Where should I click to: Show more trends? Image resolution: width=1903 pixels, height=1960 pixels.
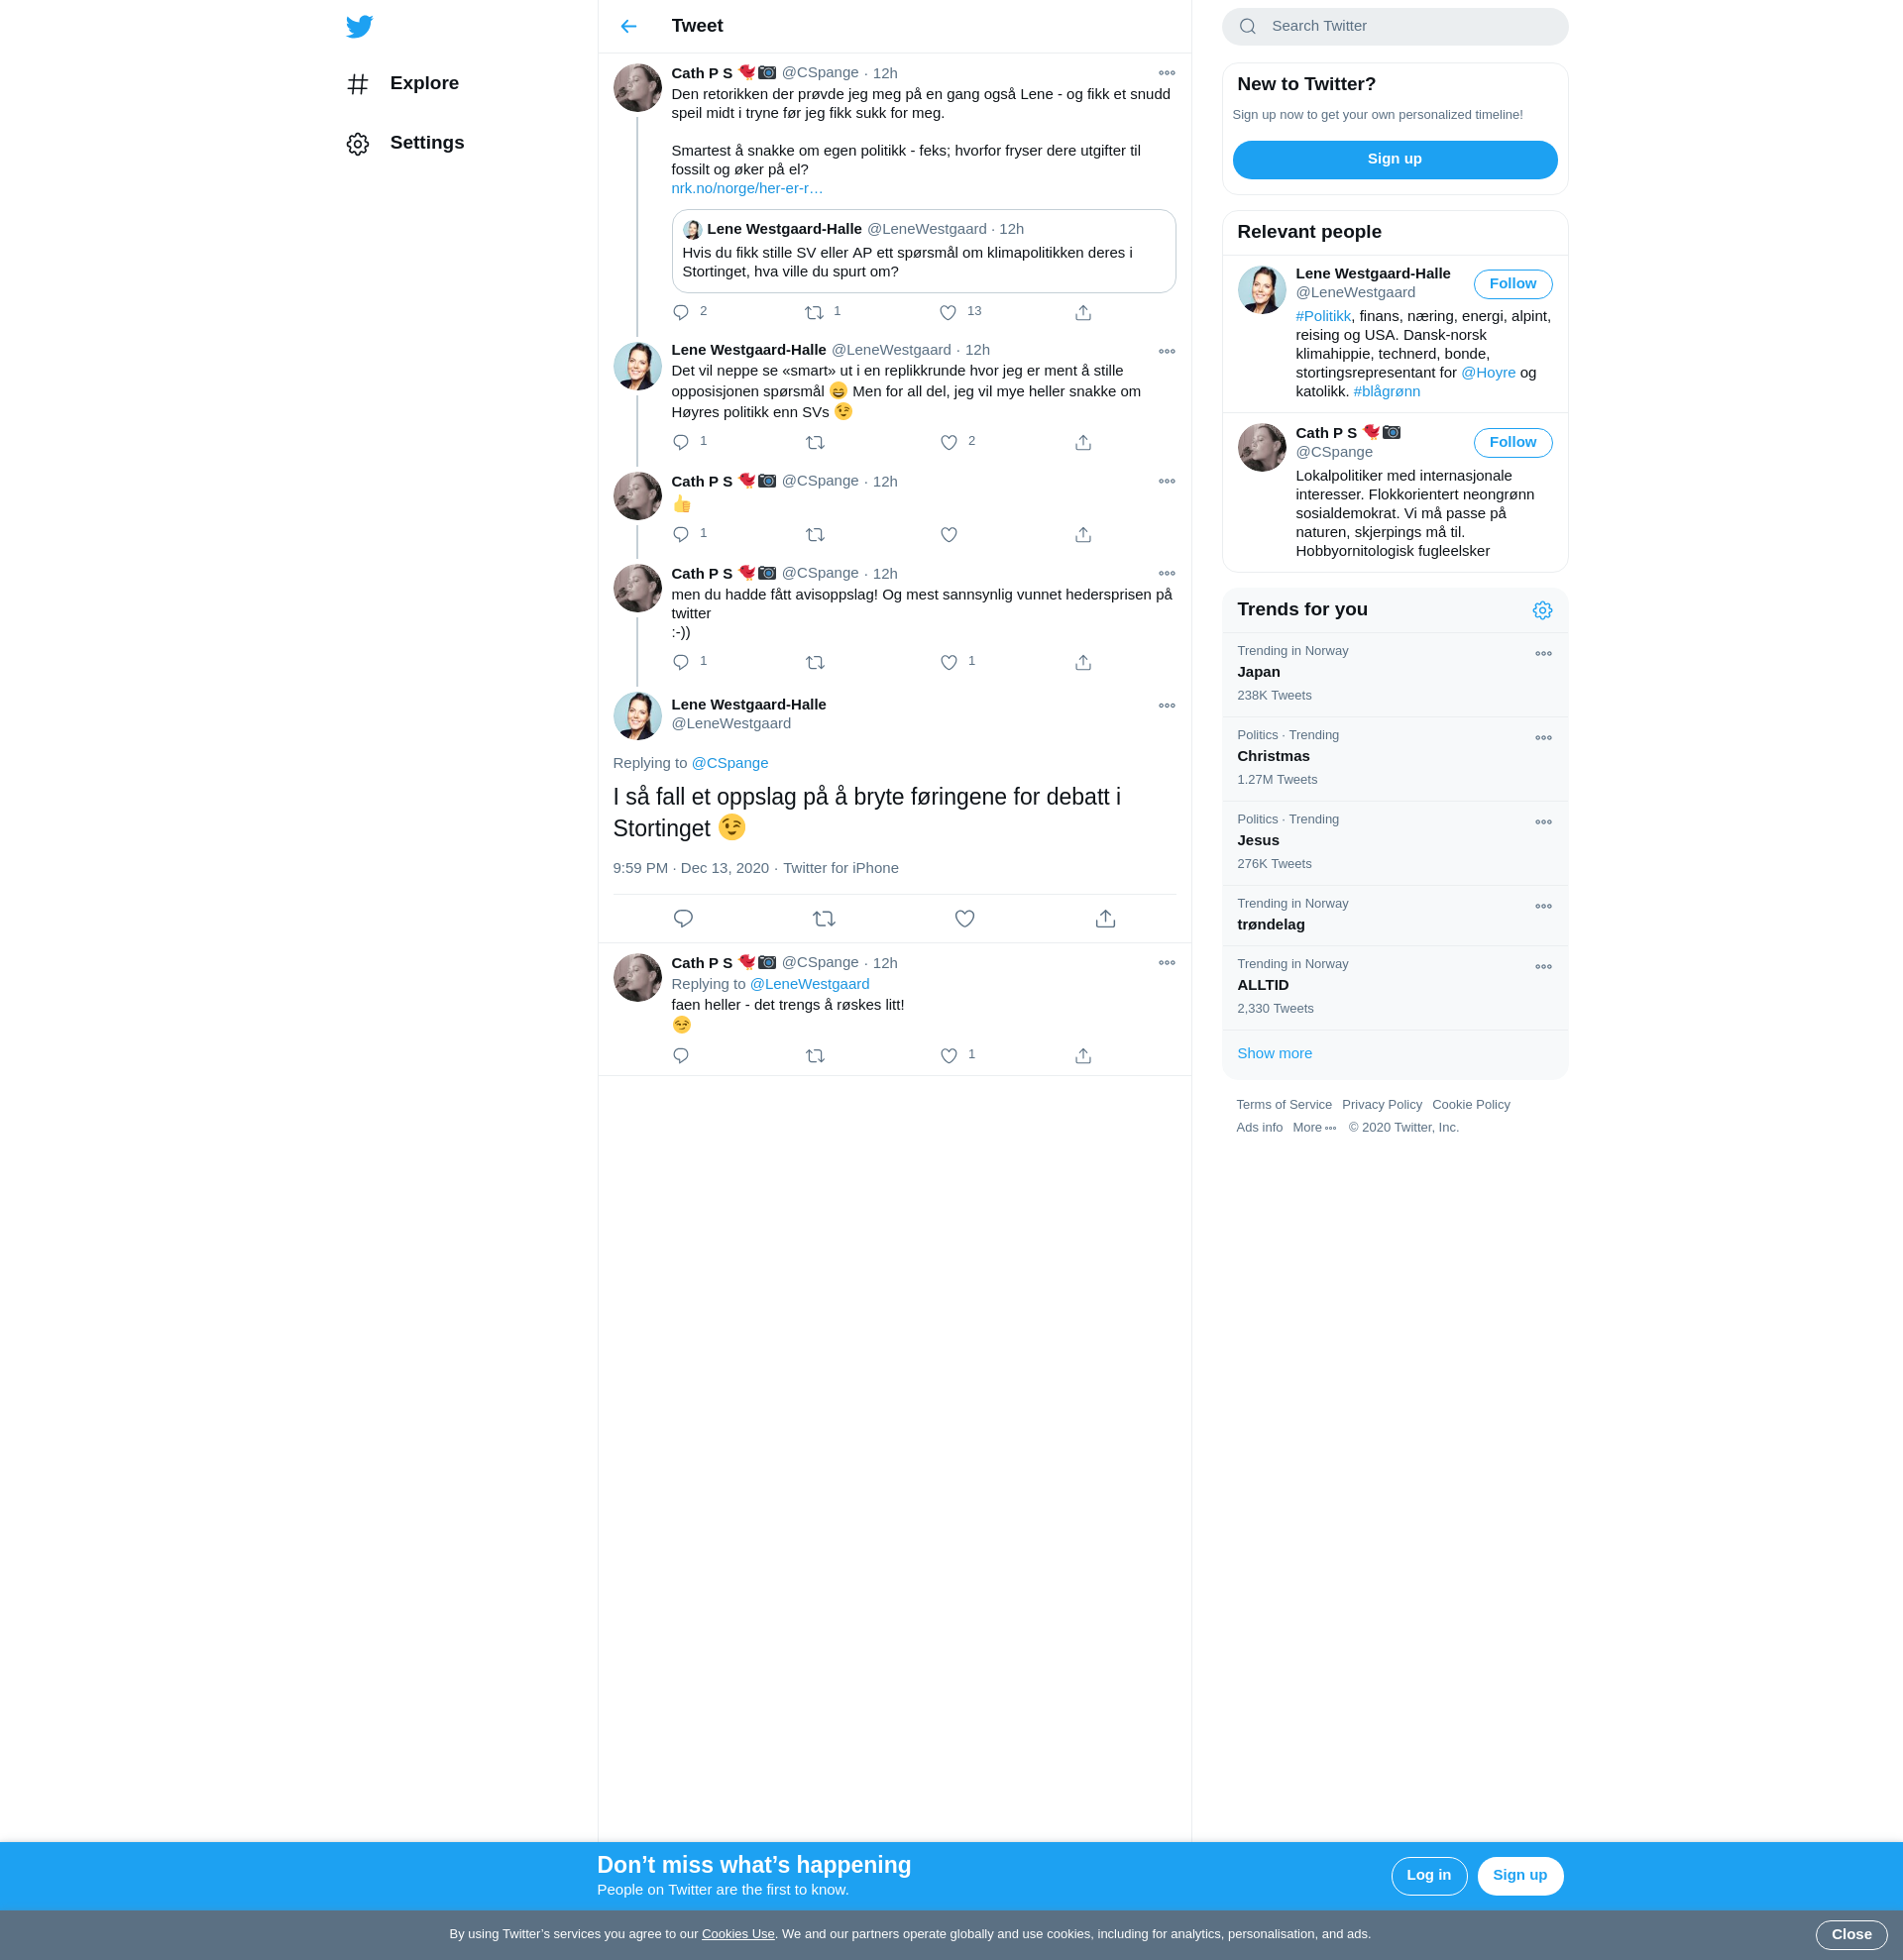pyautogui.click(x=1274, y=1053)
